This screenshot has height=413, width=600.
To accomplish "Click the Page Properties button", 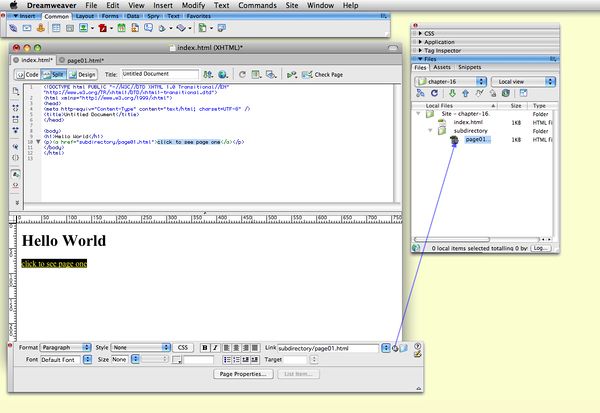I will (x=242, y=373).
